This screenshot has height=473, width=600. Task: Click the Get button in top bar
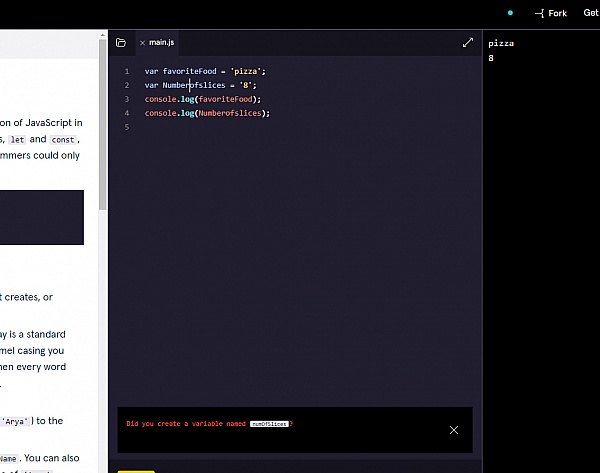click(x=591, y=13)
